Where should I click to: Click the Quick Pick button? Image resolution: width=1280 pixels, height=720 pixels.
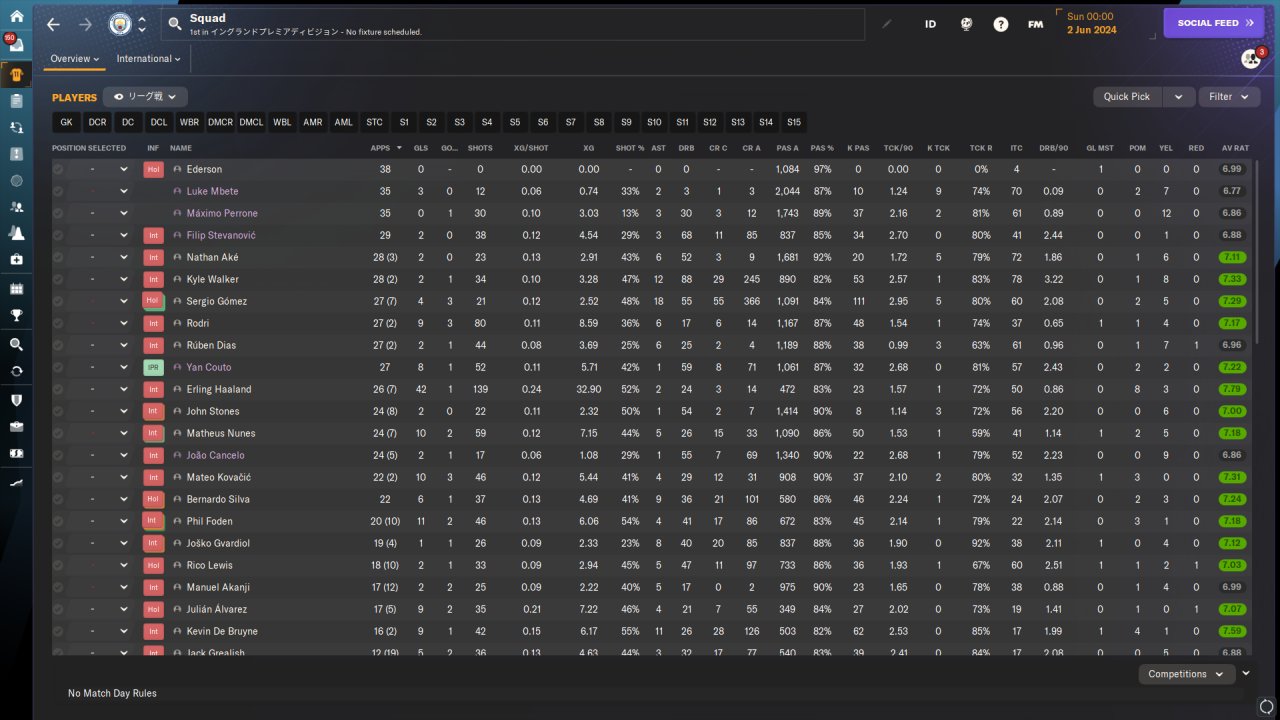[x=1128, y=97]
